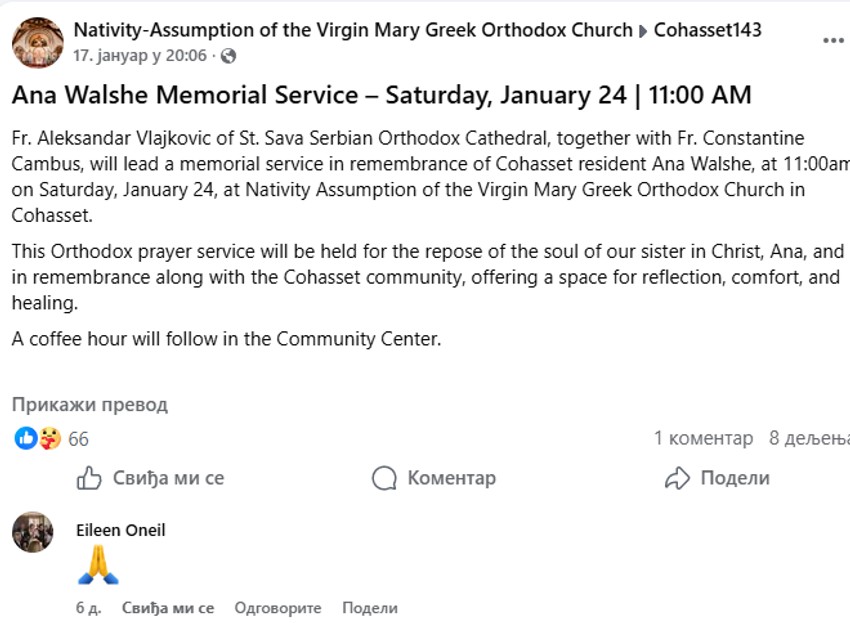
Task: View who reacted via the 66 count
Action: [x=78, y=439]
